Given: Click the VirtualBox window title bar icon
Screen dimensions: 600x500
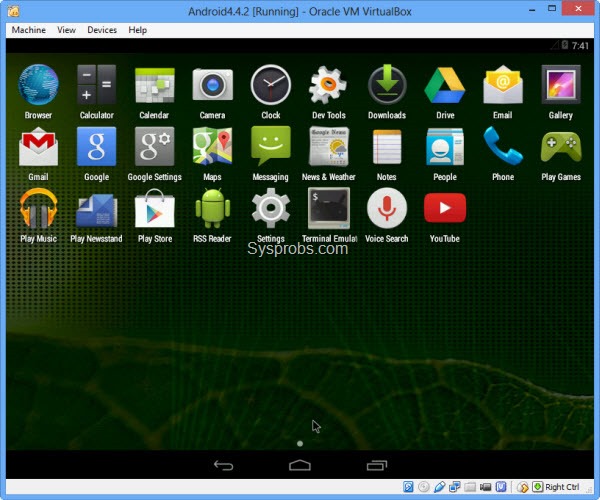Looking at the screenshot, I should 14,11.
